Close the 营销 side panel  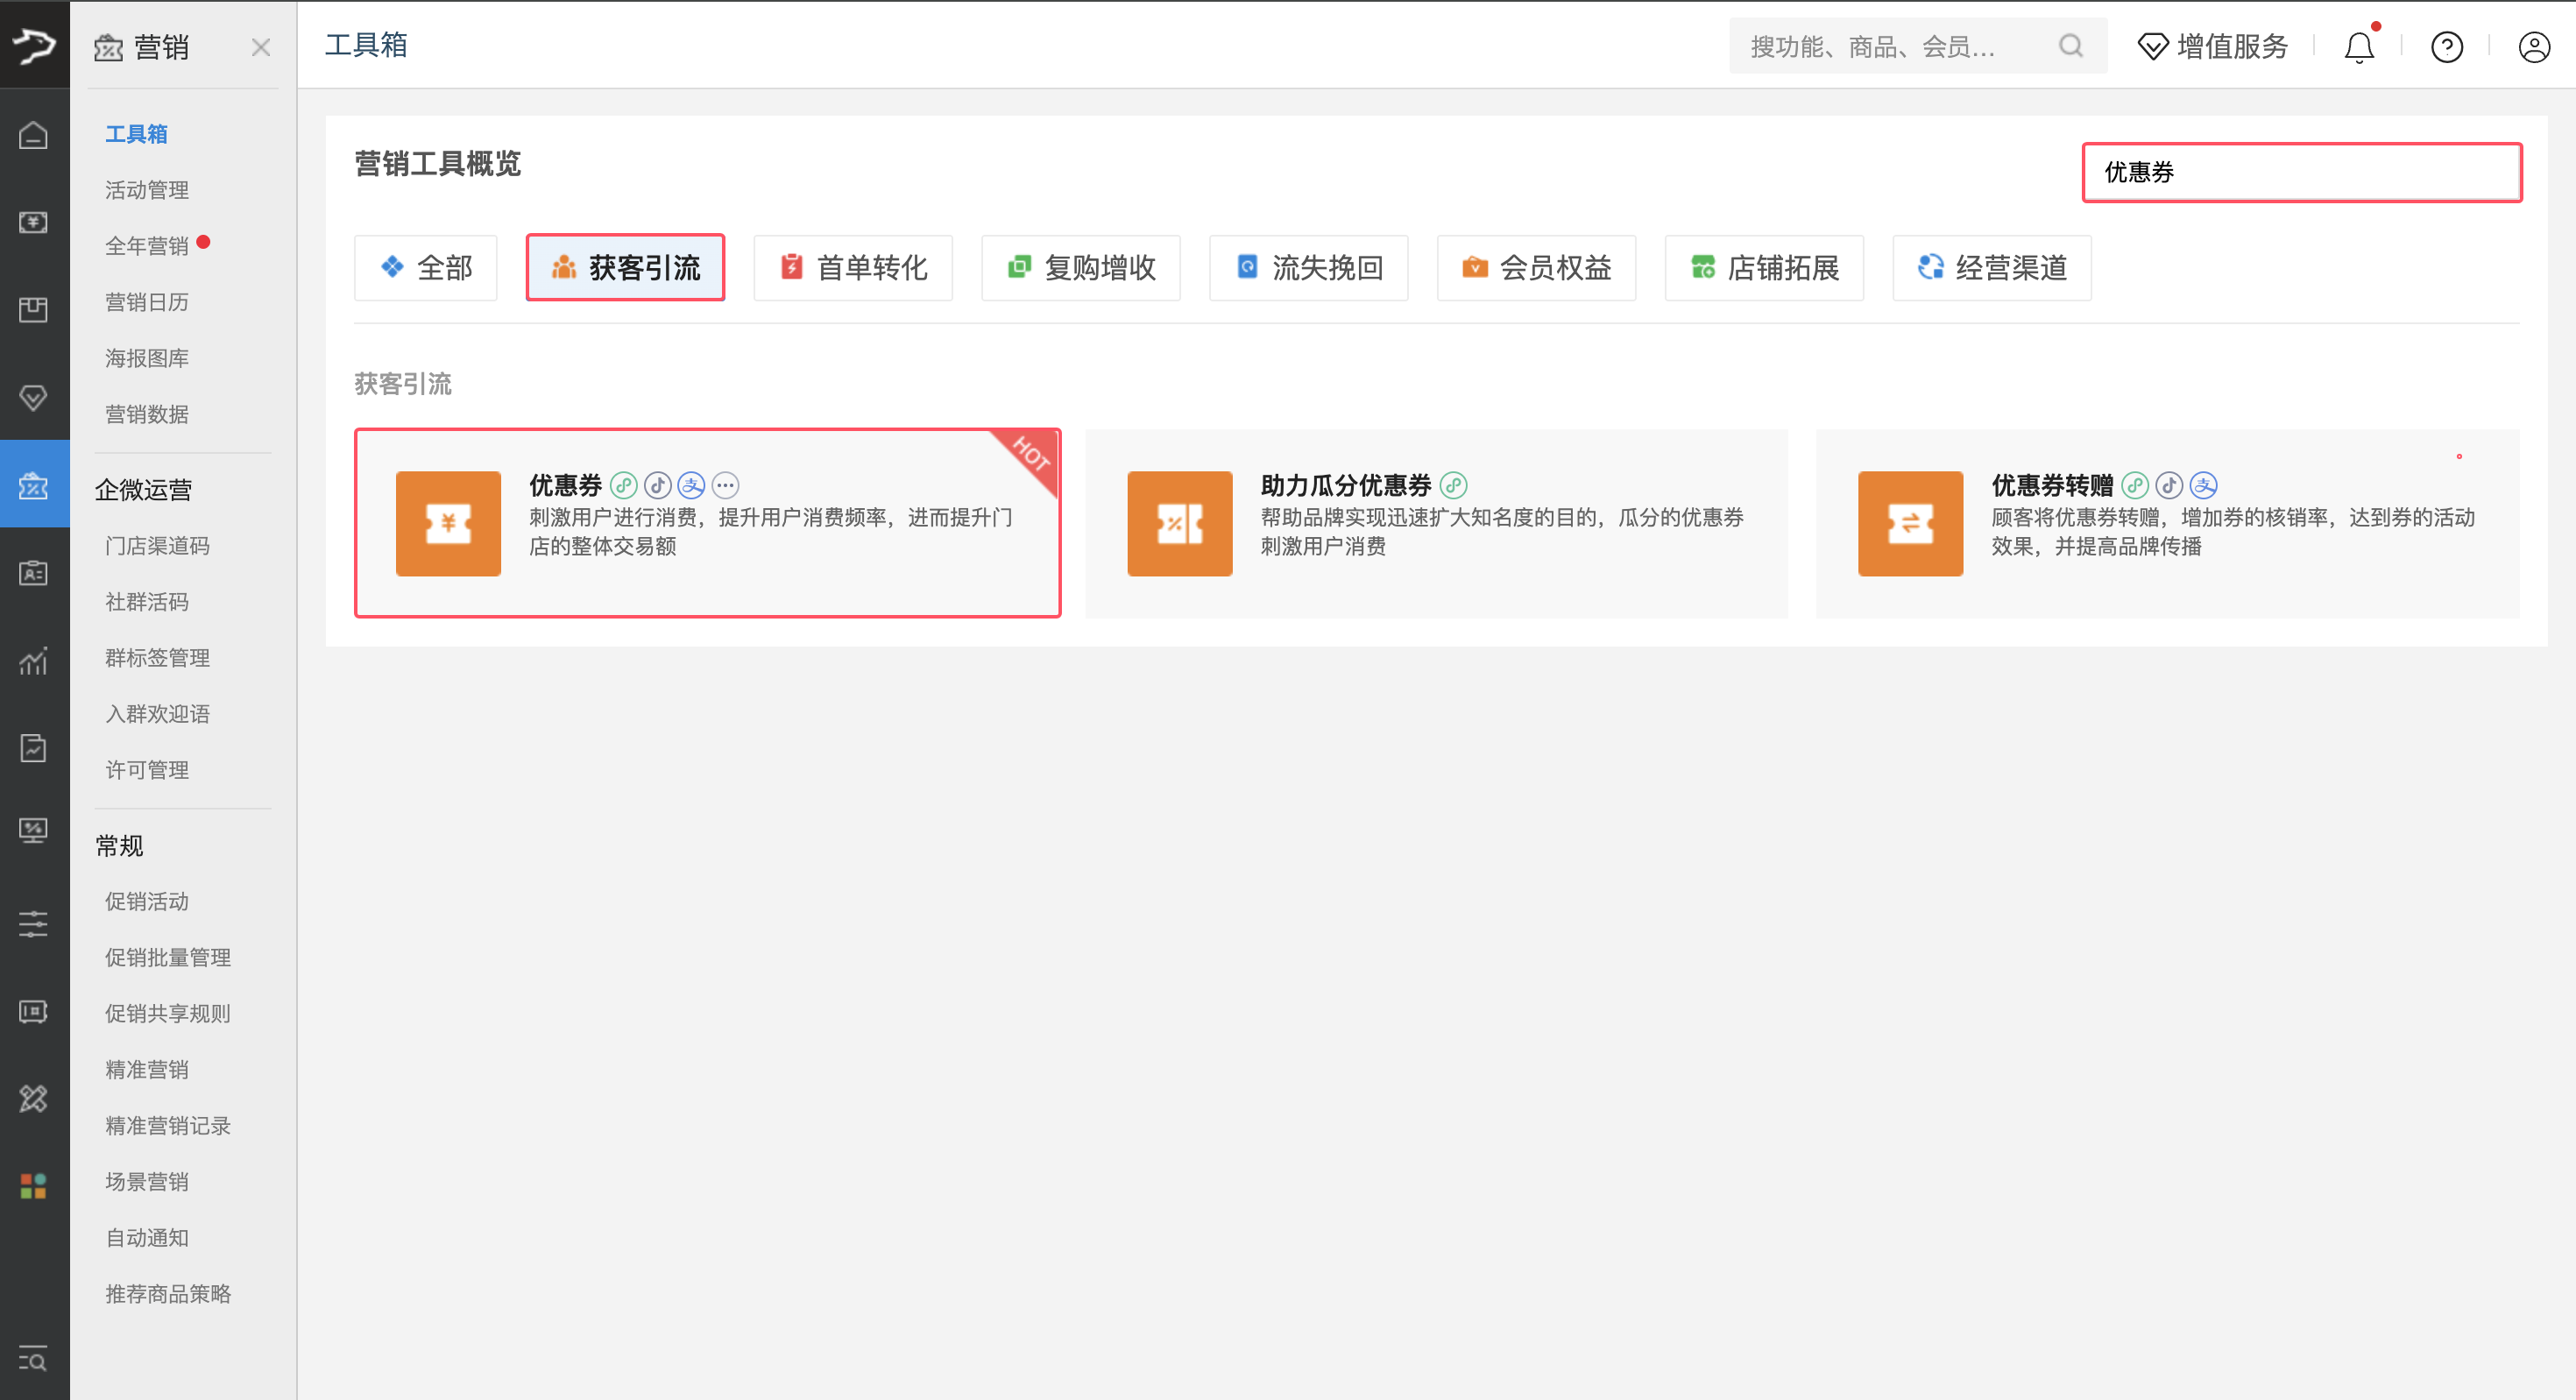tap(261, 47)
